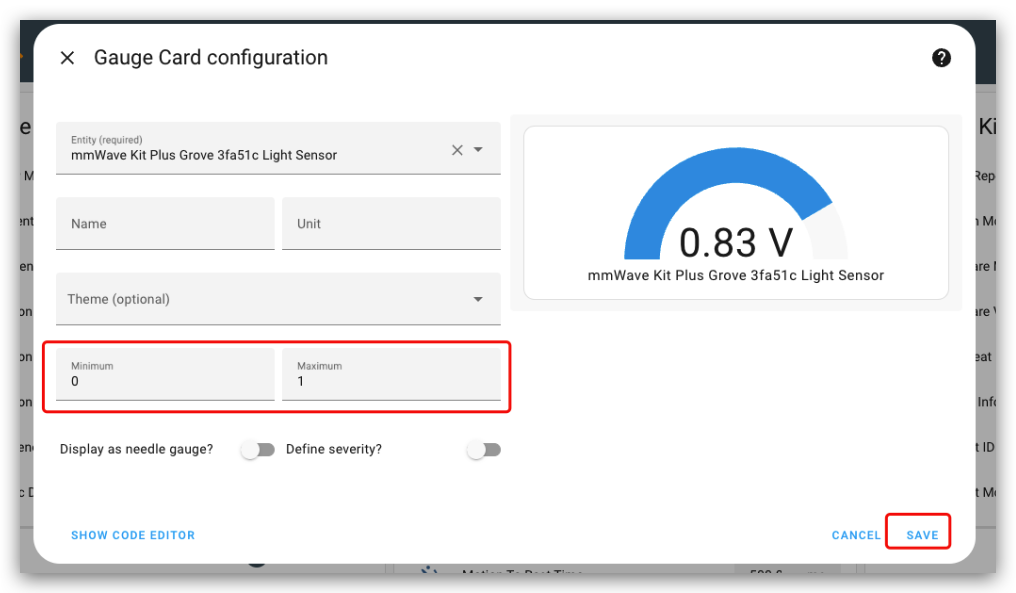Save the gauge card configuration
The image size is (1016, 593).
922,535
